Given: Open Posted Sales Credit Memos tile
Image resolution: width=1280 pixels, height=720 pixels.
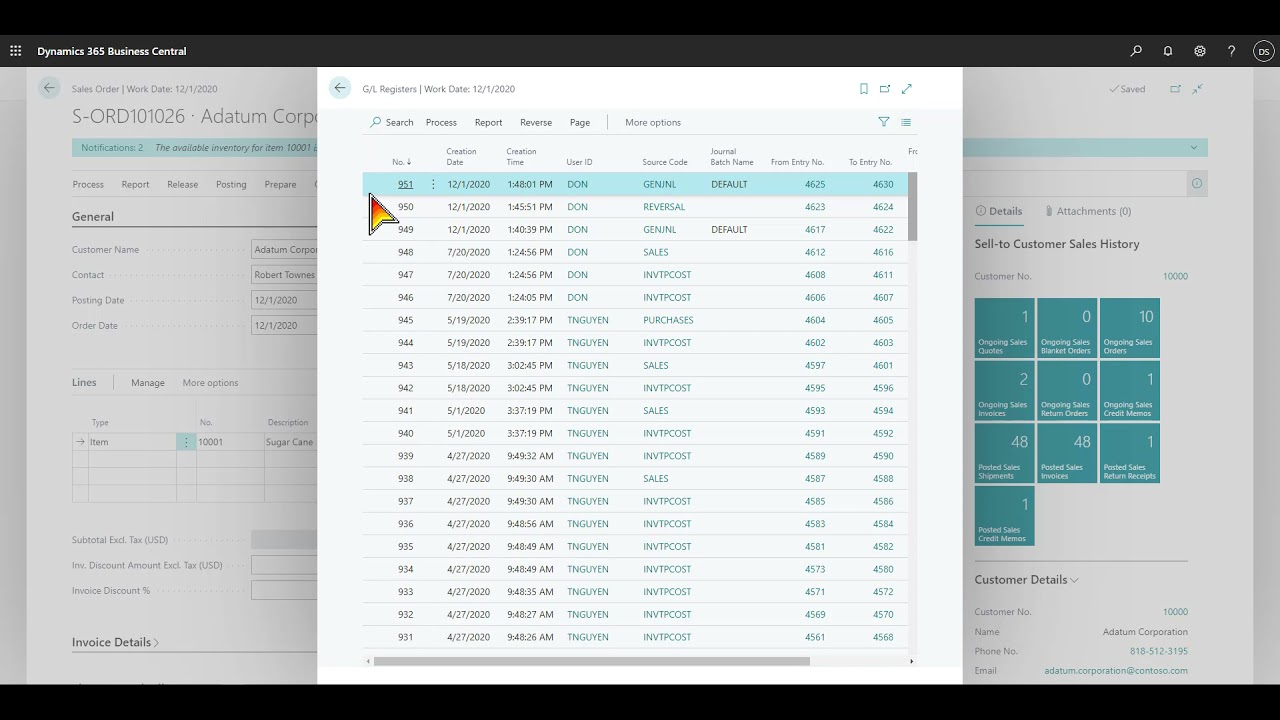Looking at the screenshot, I should (1005, 516).
